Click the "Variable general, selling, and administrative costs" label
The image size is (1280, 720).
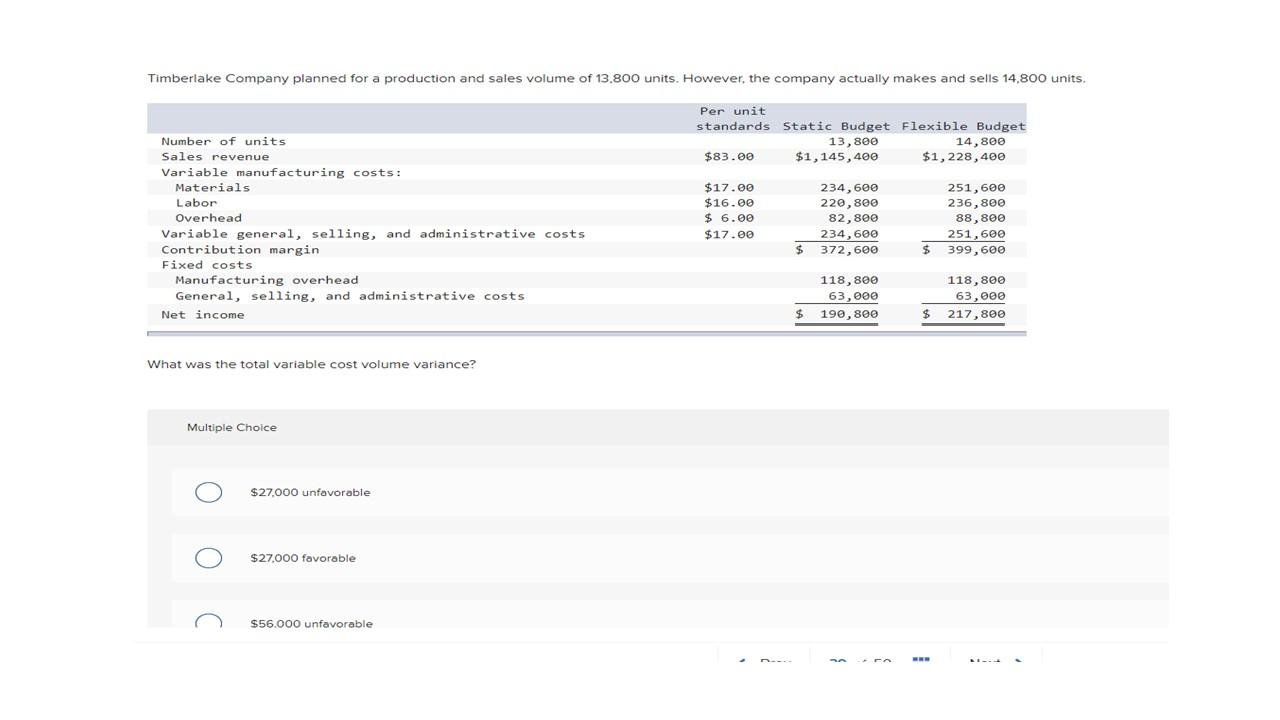click(x=374, y=234)
